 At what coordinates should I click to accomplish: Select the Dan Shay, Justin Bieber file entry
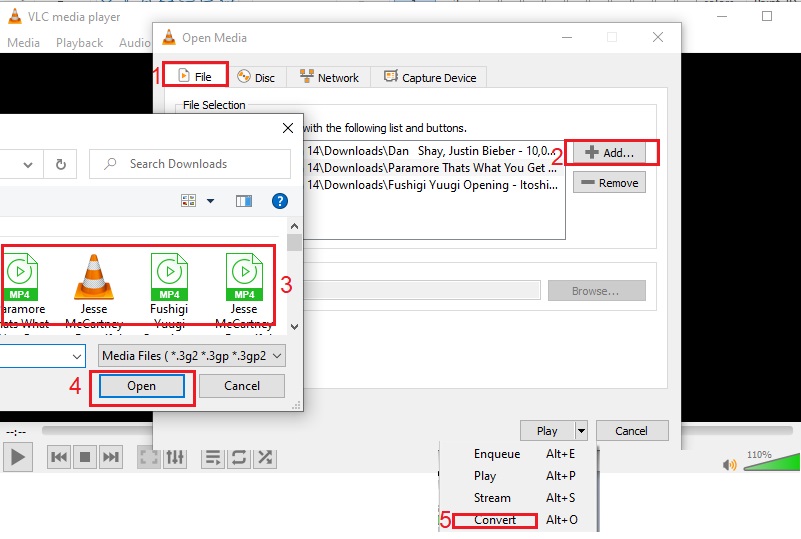[433, 151]
